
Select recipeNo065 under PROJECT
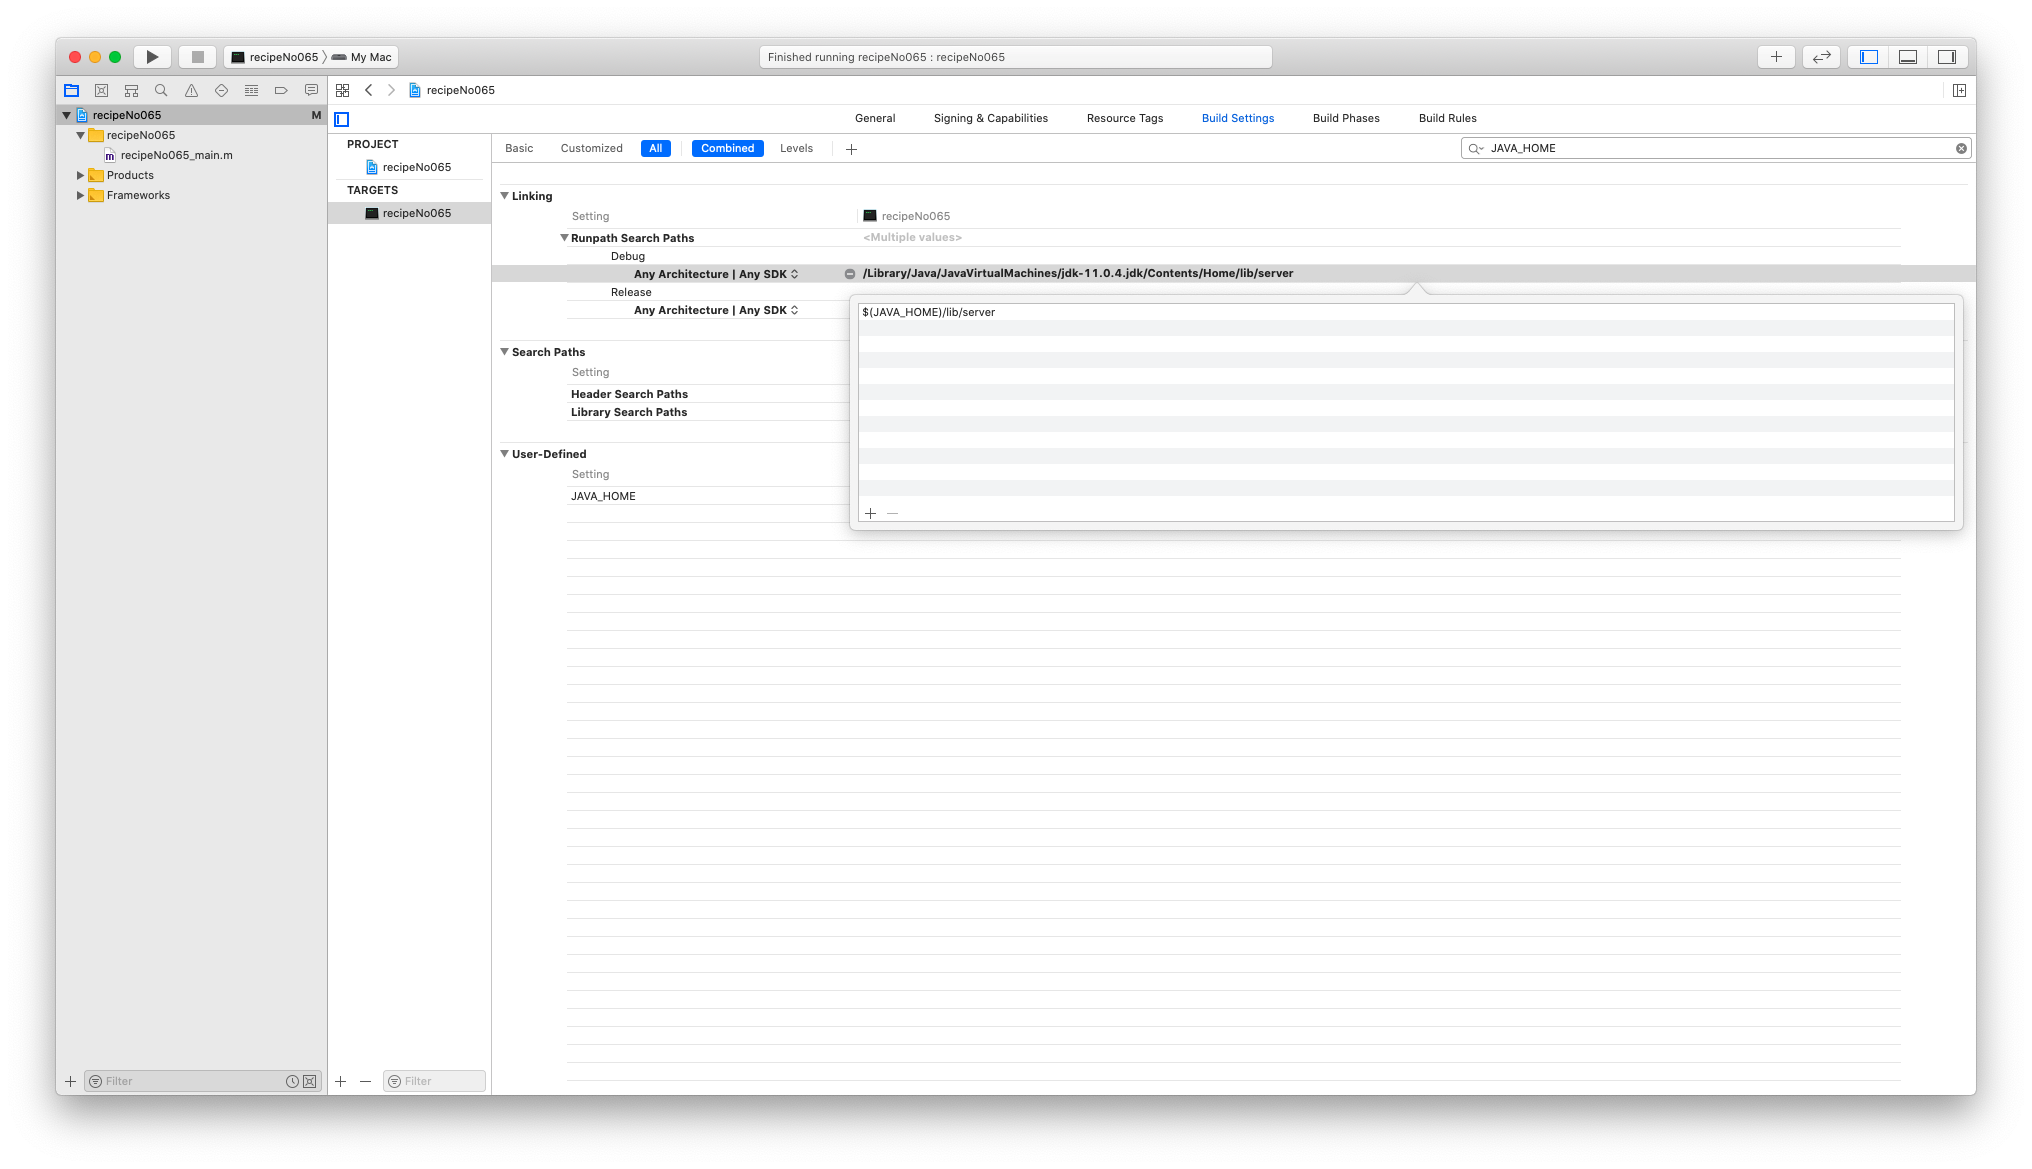click(x=409, y=167)
